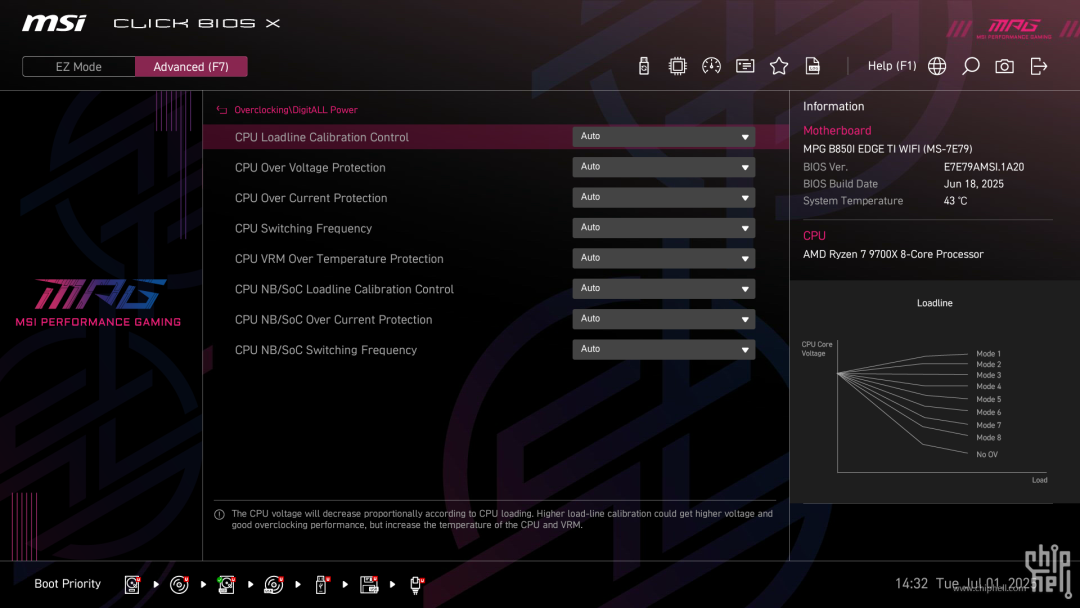1080x608 pixels.
Task: Click the MPG B850I EDGE TI WIFI text
Action: [x=888, y=149]
